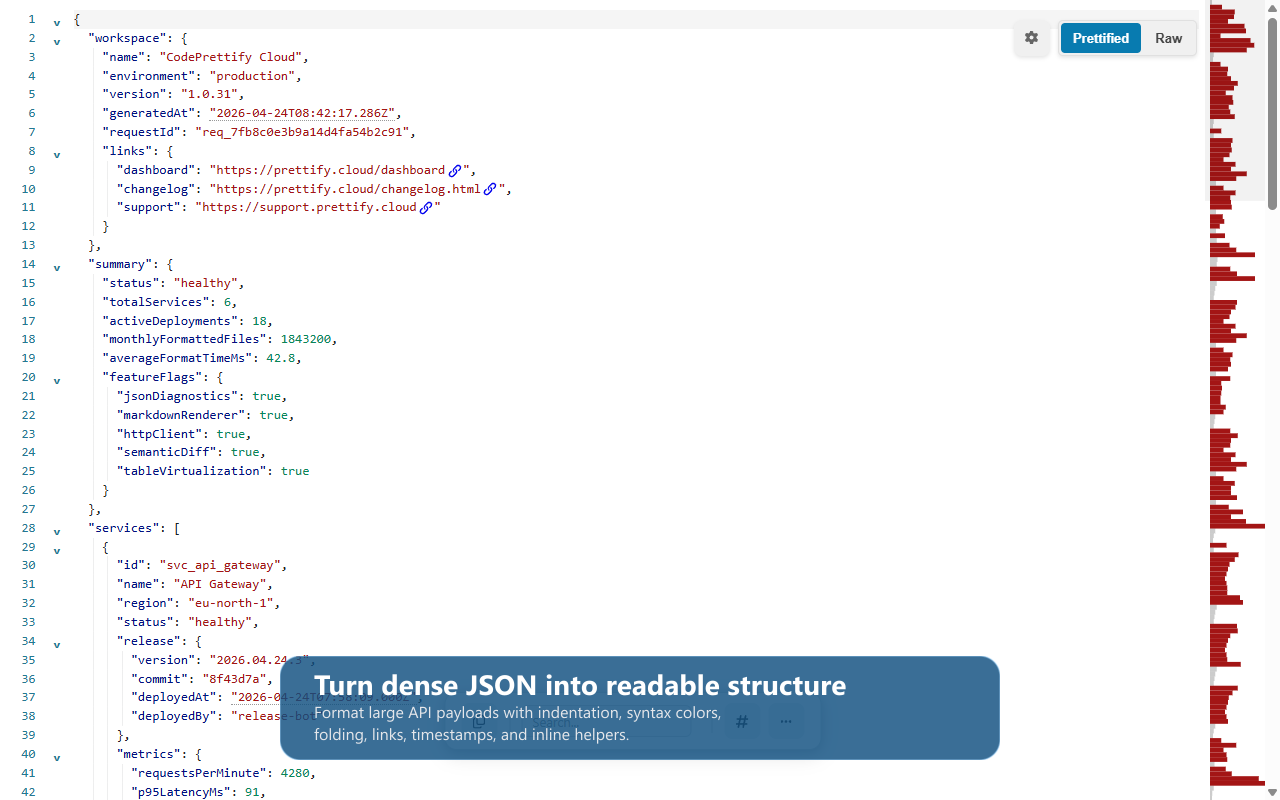Screen dimensions: 1280x800
Task: Click the "https://prettify.cloud/changelog.html" string
Action: coord(345,189)
